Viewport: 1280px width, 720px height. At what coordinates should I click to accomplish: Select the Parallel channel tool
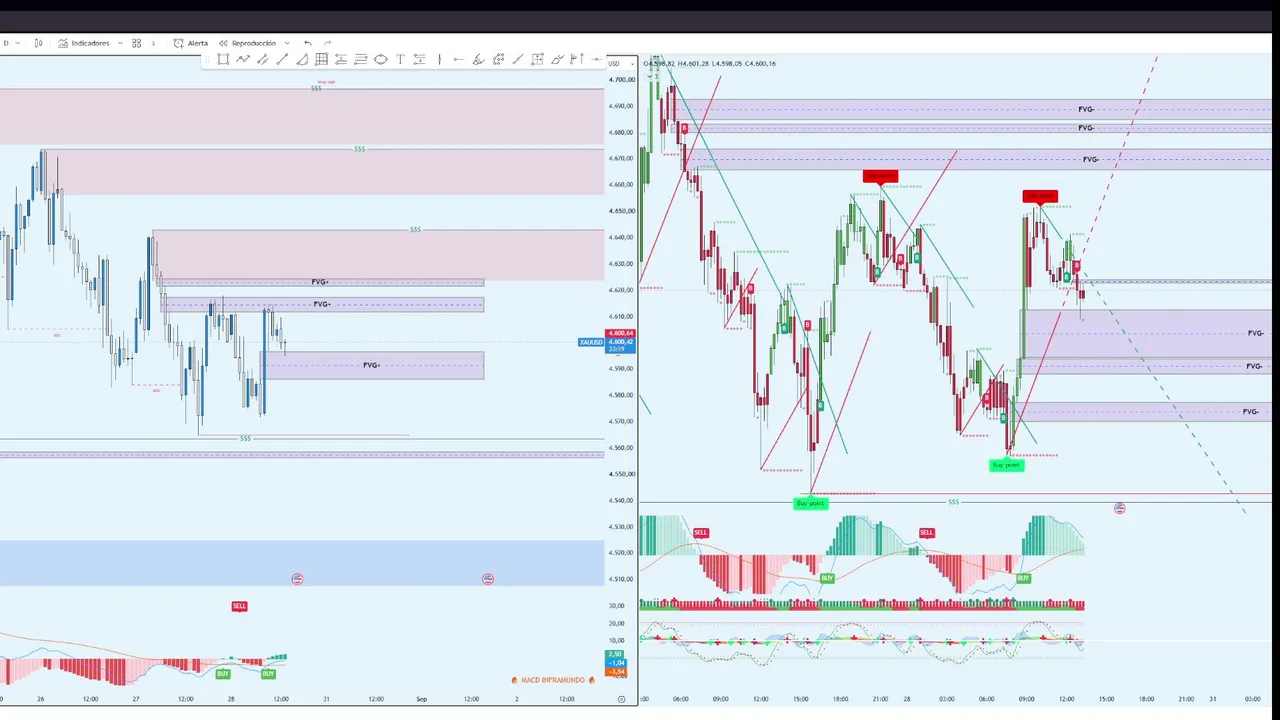click(x=262, y=59)
